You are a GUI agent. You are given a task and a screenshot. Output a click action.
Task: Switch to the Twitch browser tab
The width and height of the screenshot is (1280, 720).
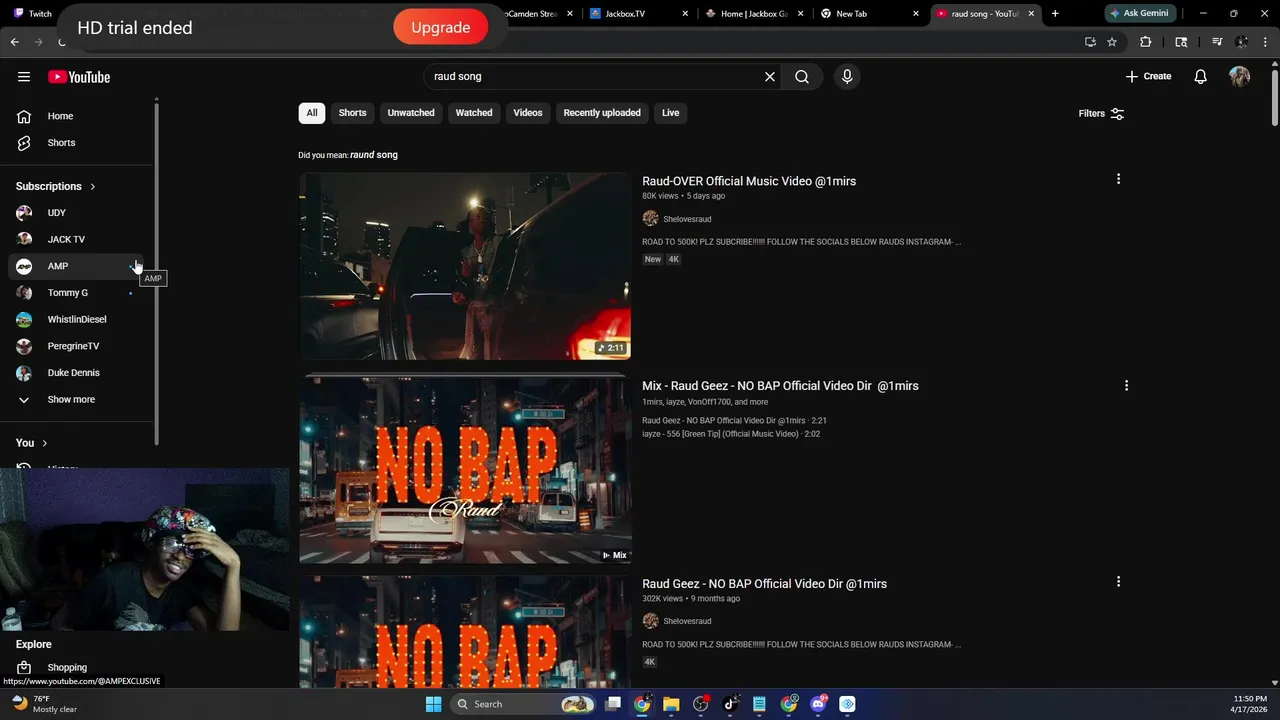tap(40, 14)
